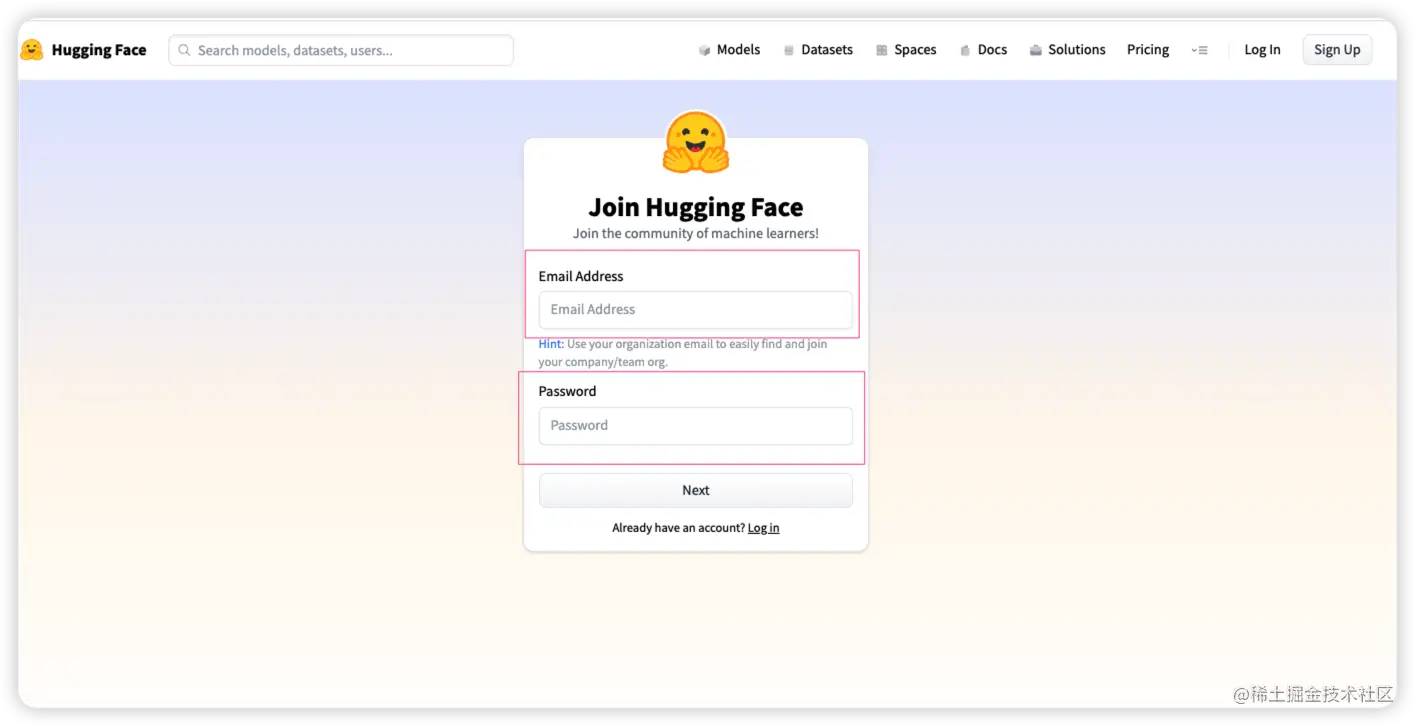Expand the more-options menu beside Pricing
The image size is (1415, 726).
1200,50
